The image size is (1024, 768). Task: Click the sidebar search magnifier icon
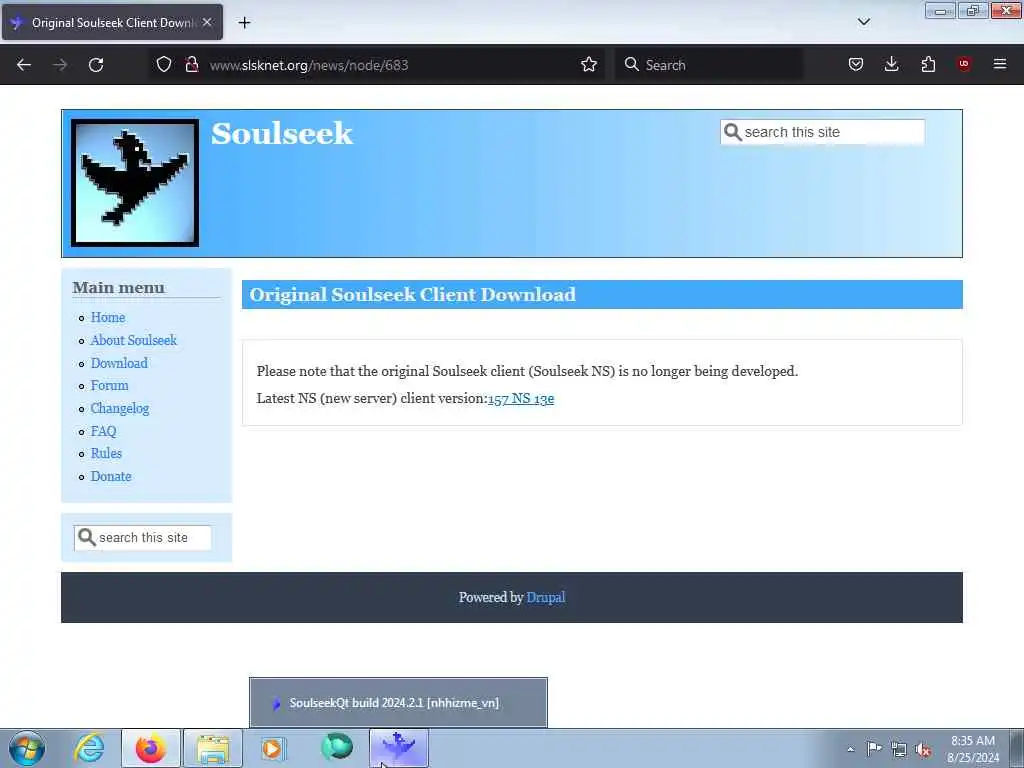[x=86, y=537]
